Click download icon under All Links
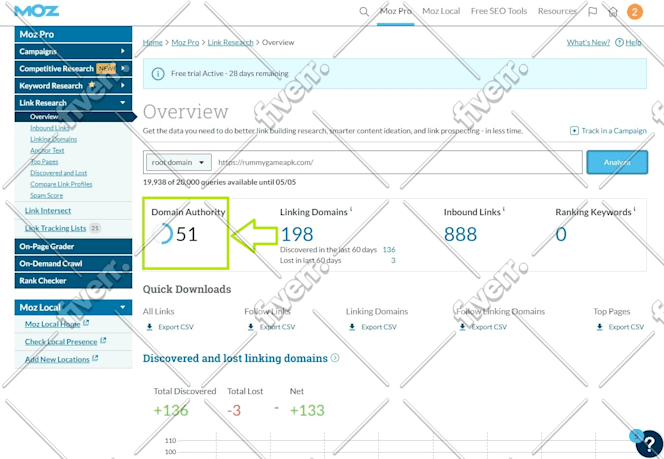Screen dimensions: 664x459 (x=149, y=327)
